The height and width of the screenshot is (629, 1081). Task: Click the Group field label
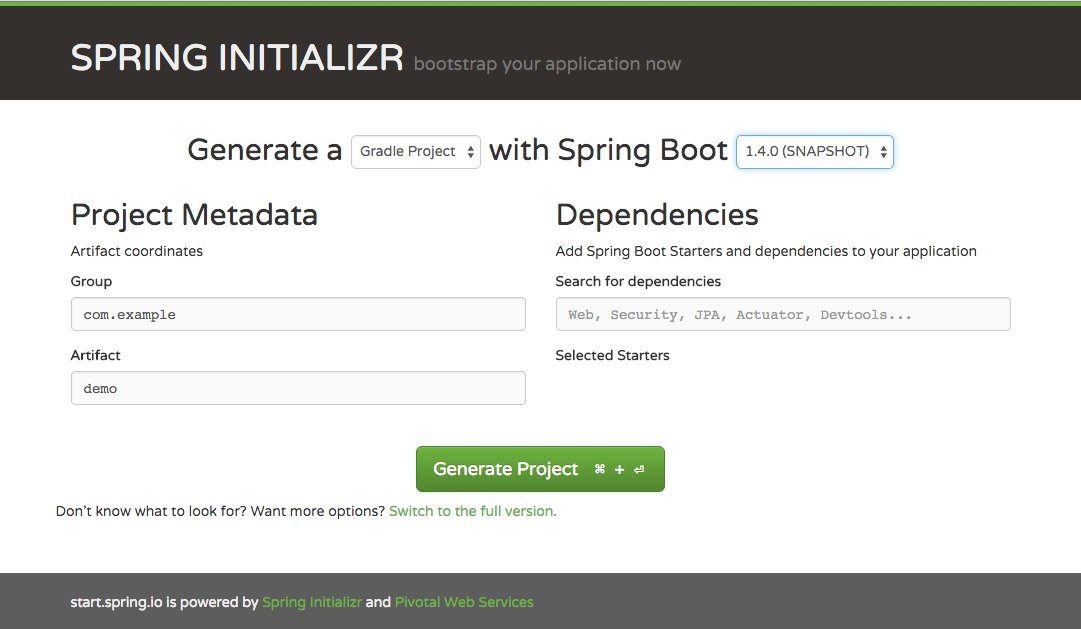pos(91,281)
